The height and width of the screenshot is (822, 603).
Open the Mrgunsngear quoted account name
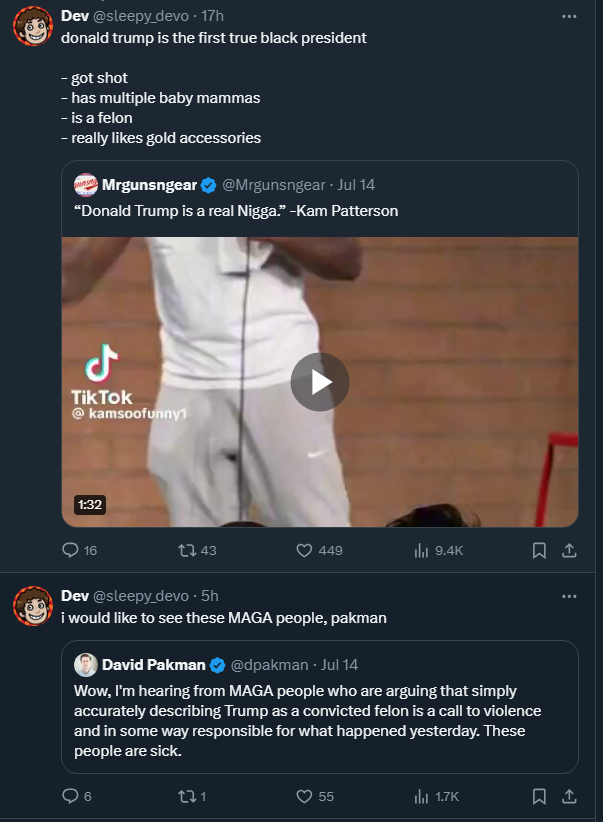[x=149, y=185]
